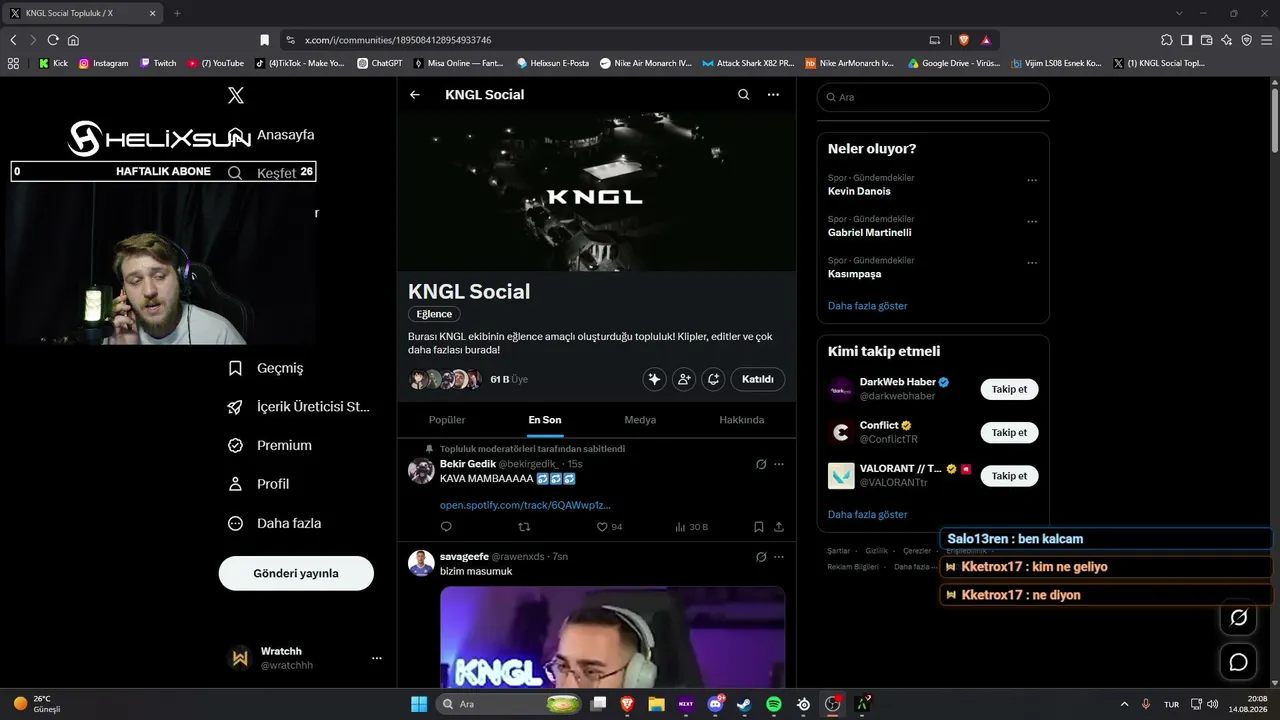The height and width of the screenshot is (720, 1280).
Task: Open savagefe's profile avatar
Action: pyautogui.click(x=421, y=563)
